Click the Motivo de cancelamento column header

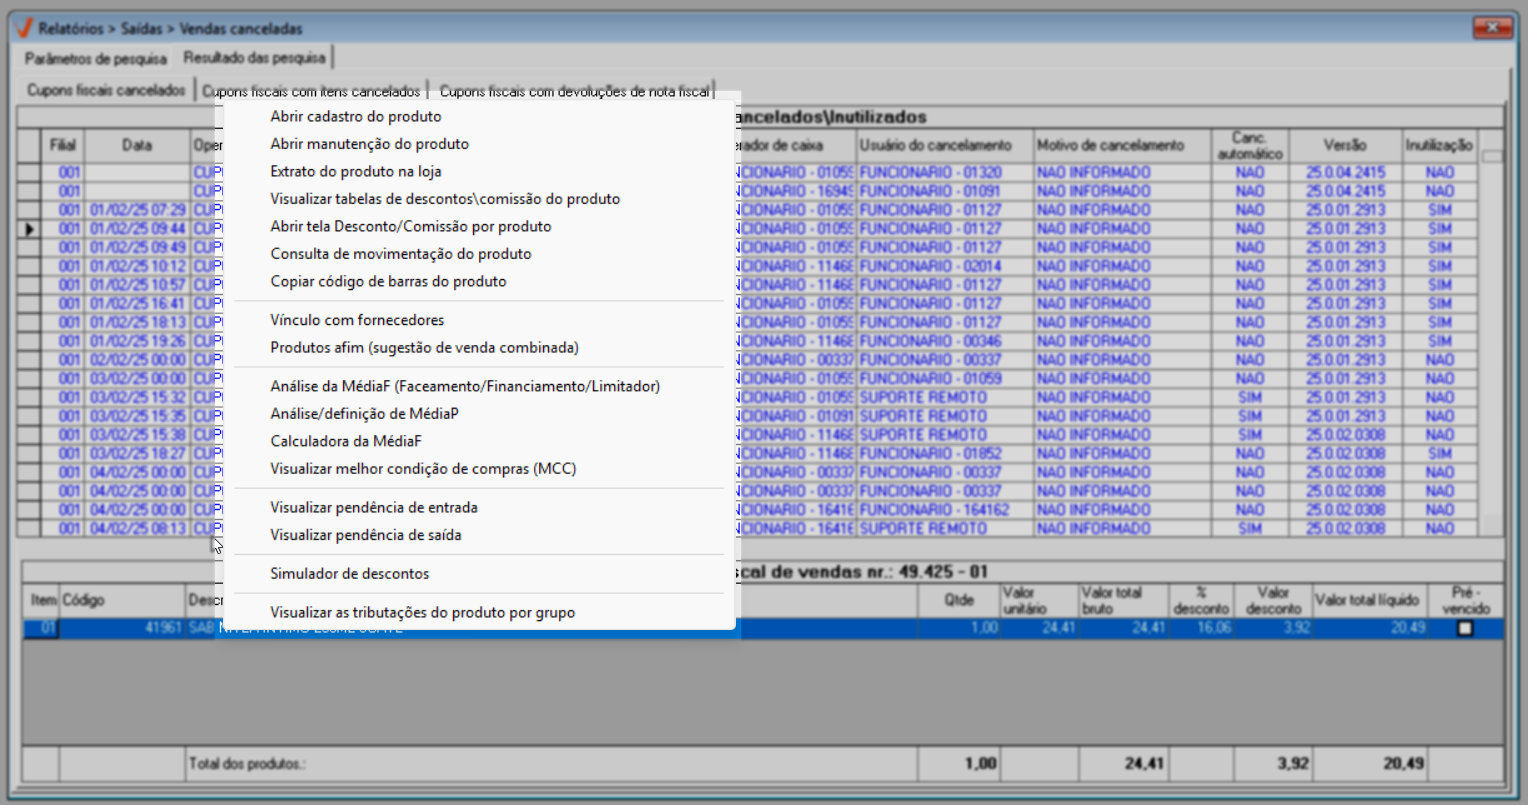pos(1110,146)
